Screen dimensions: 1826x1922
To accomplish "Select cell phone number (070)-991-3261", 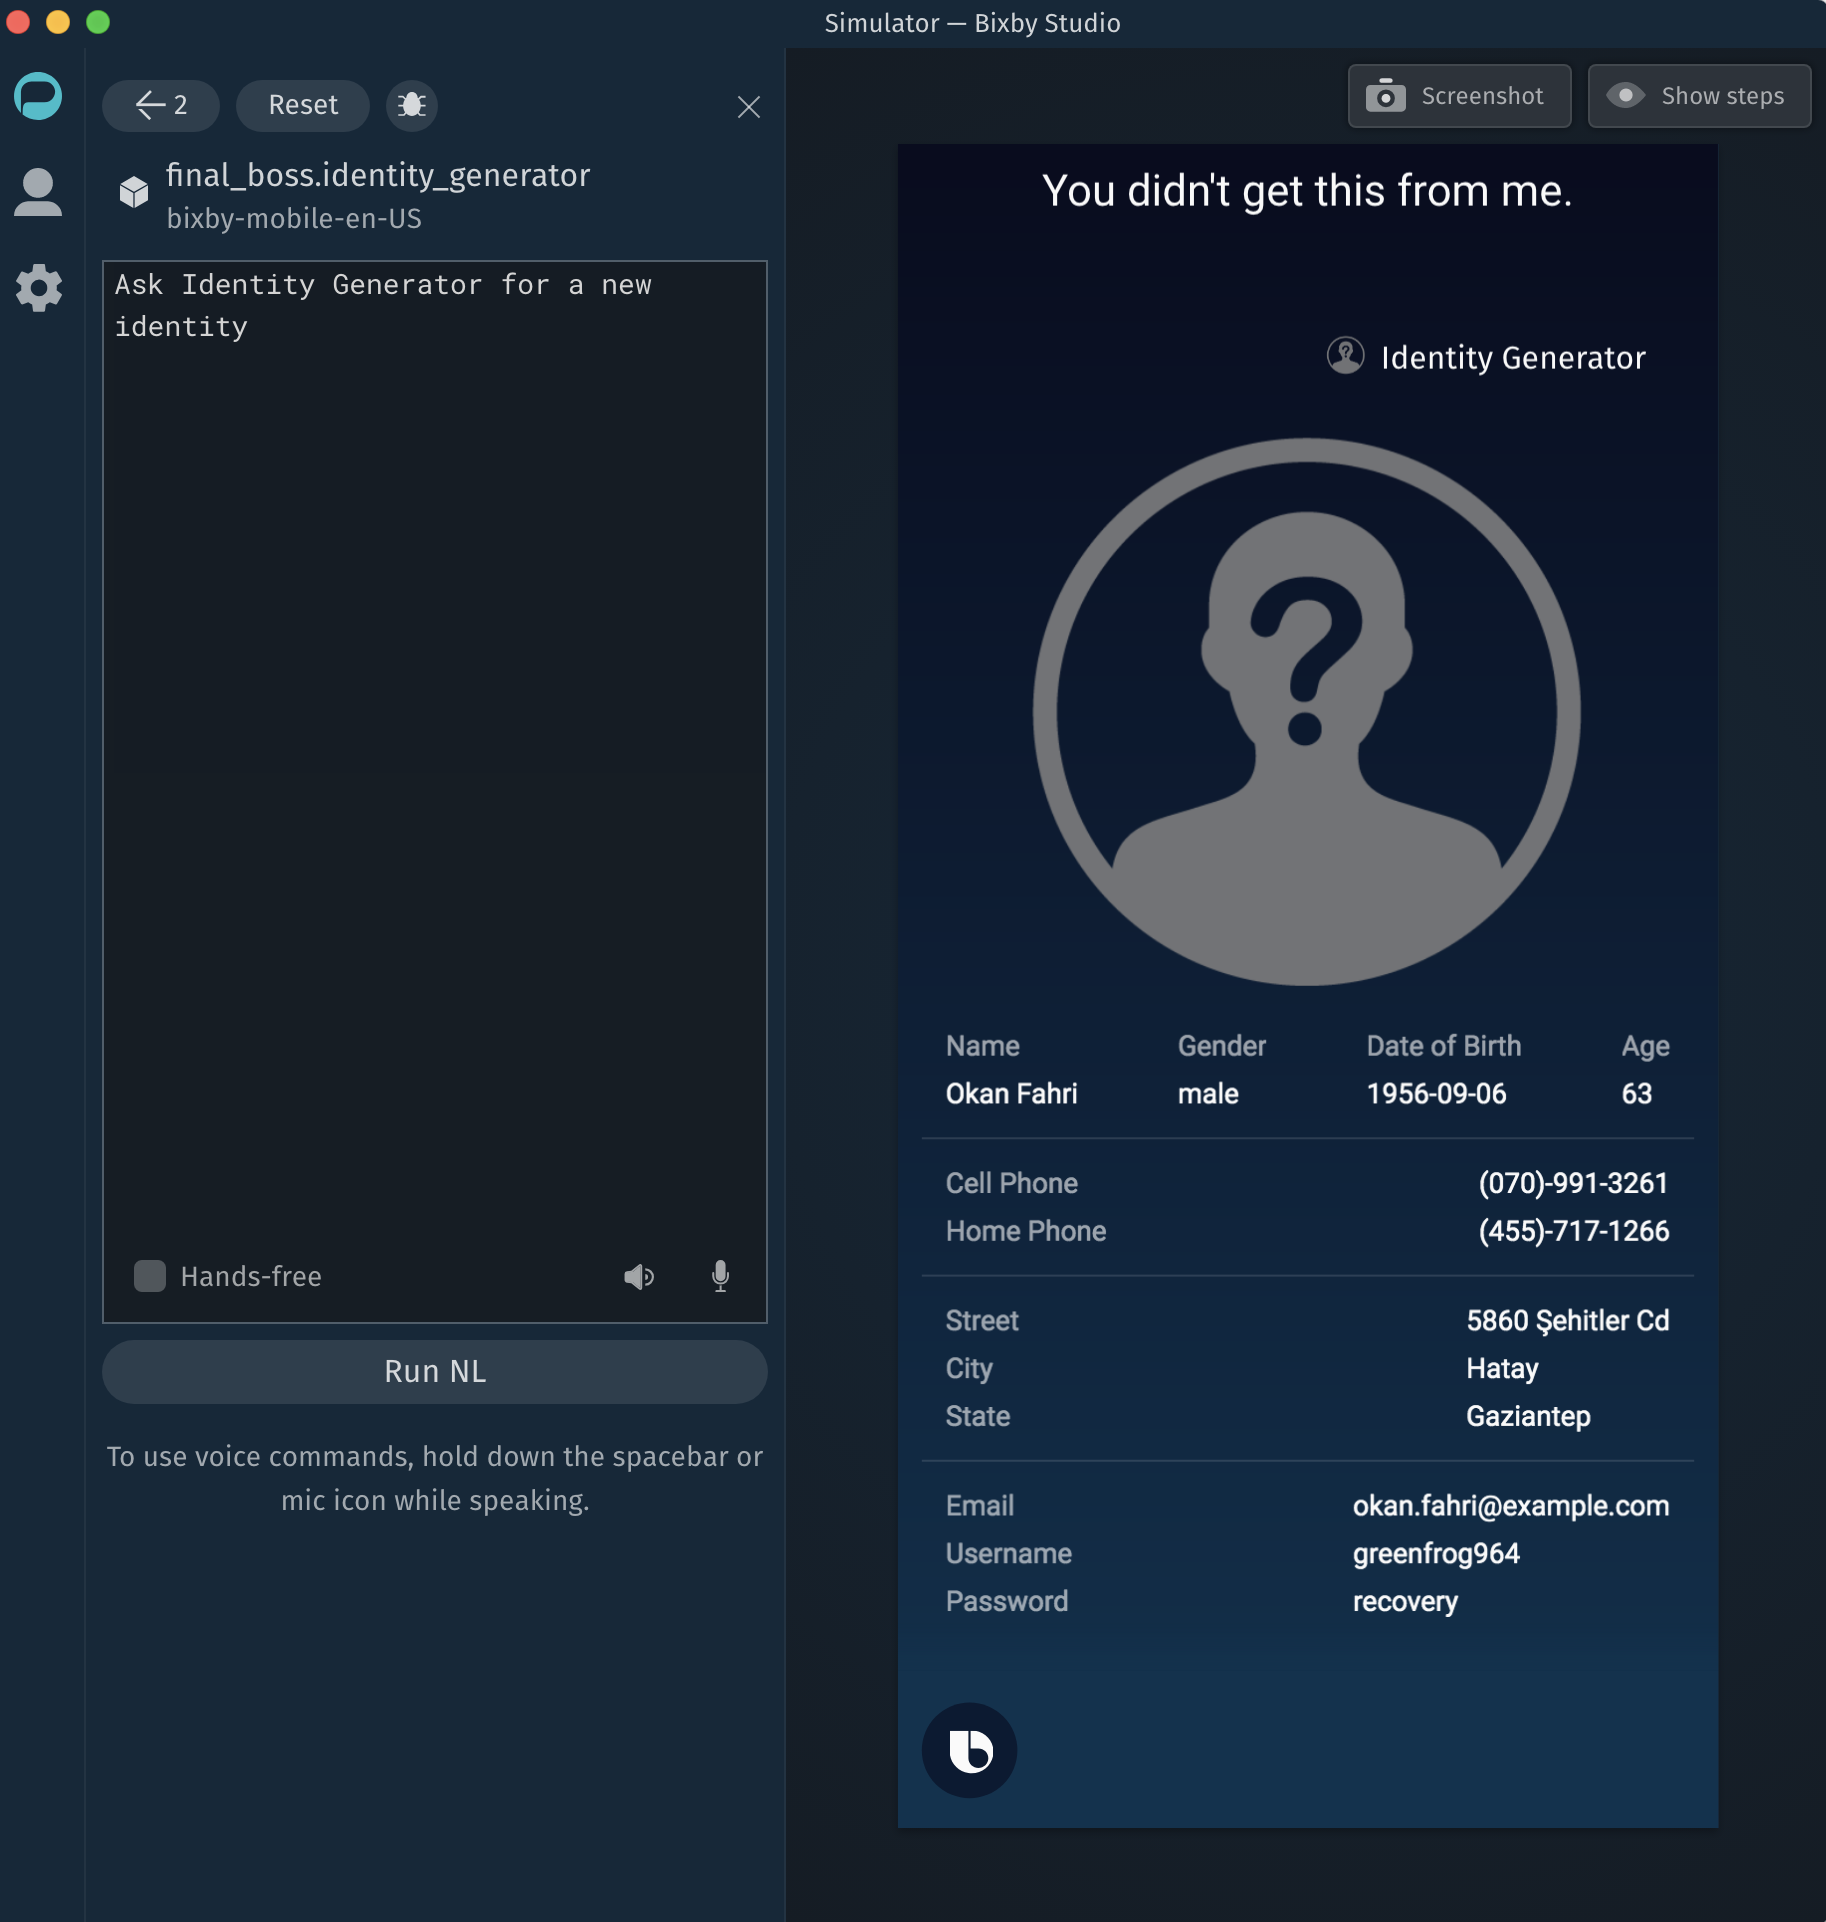I will (x=1573, y=1183).
